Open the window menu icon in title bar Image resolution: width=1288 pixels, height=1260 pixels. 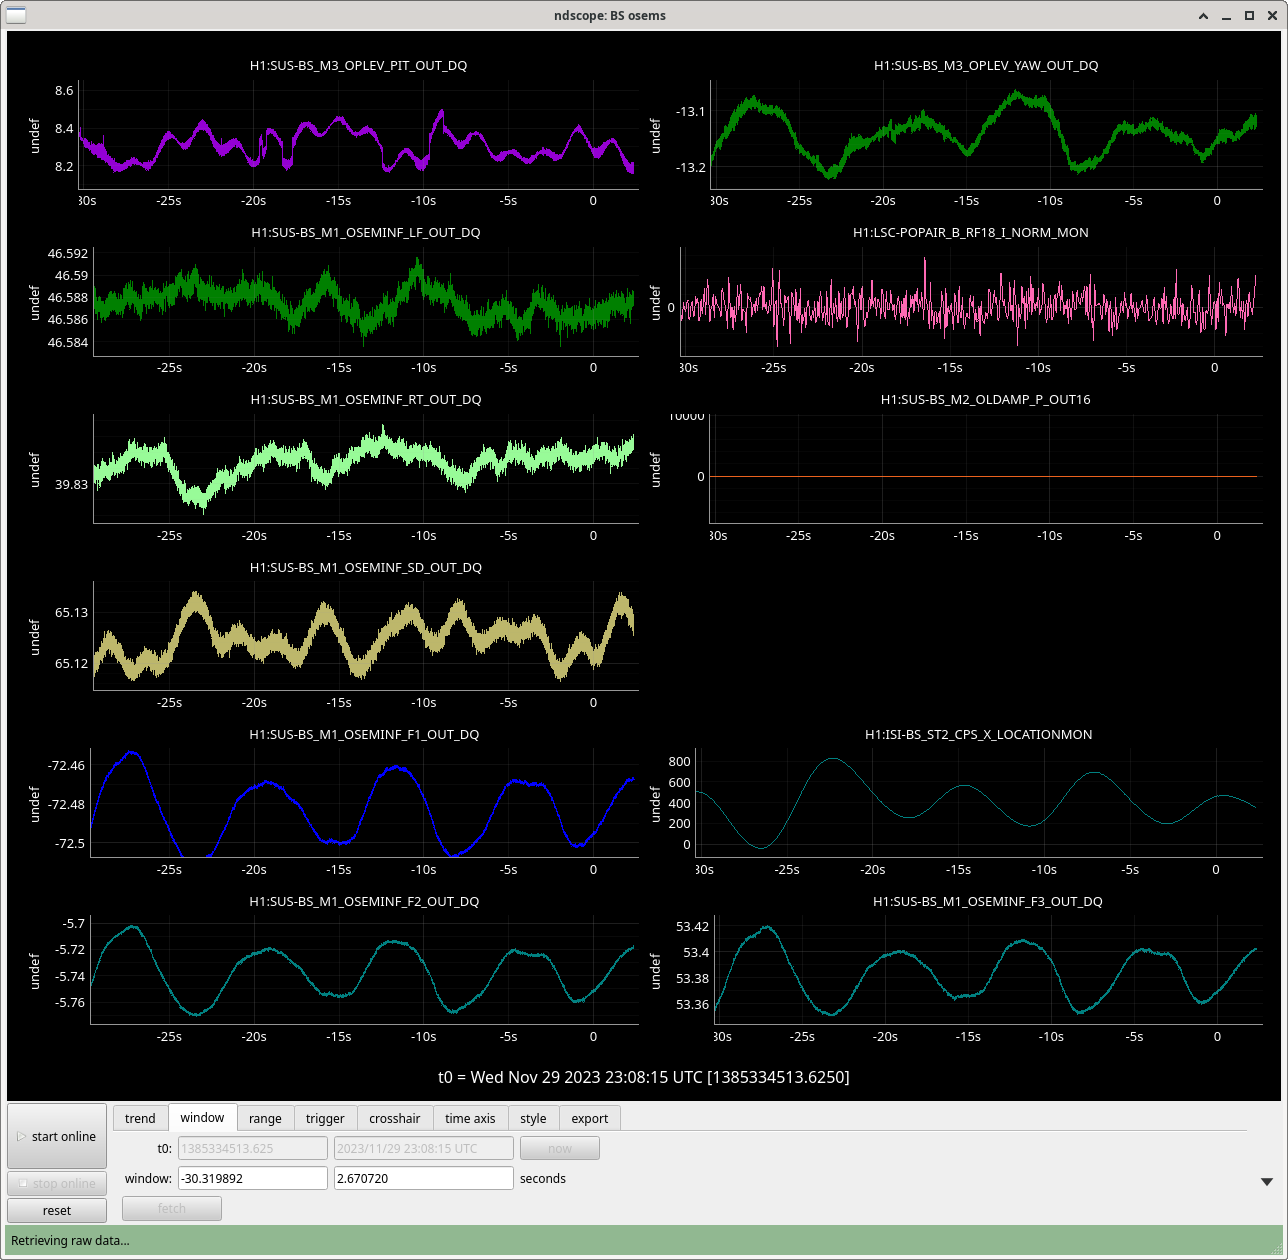click(x=16, y=15)
